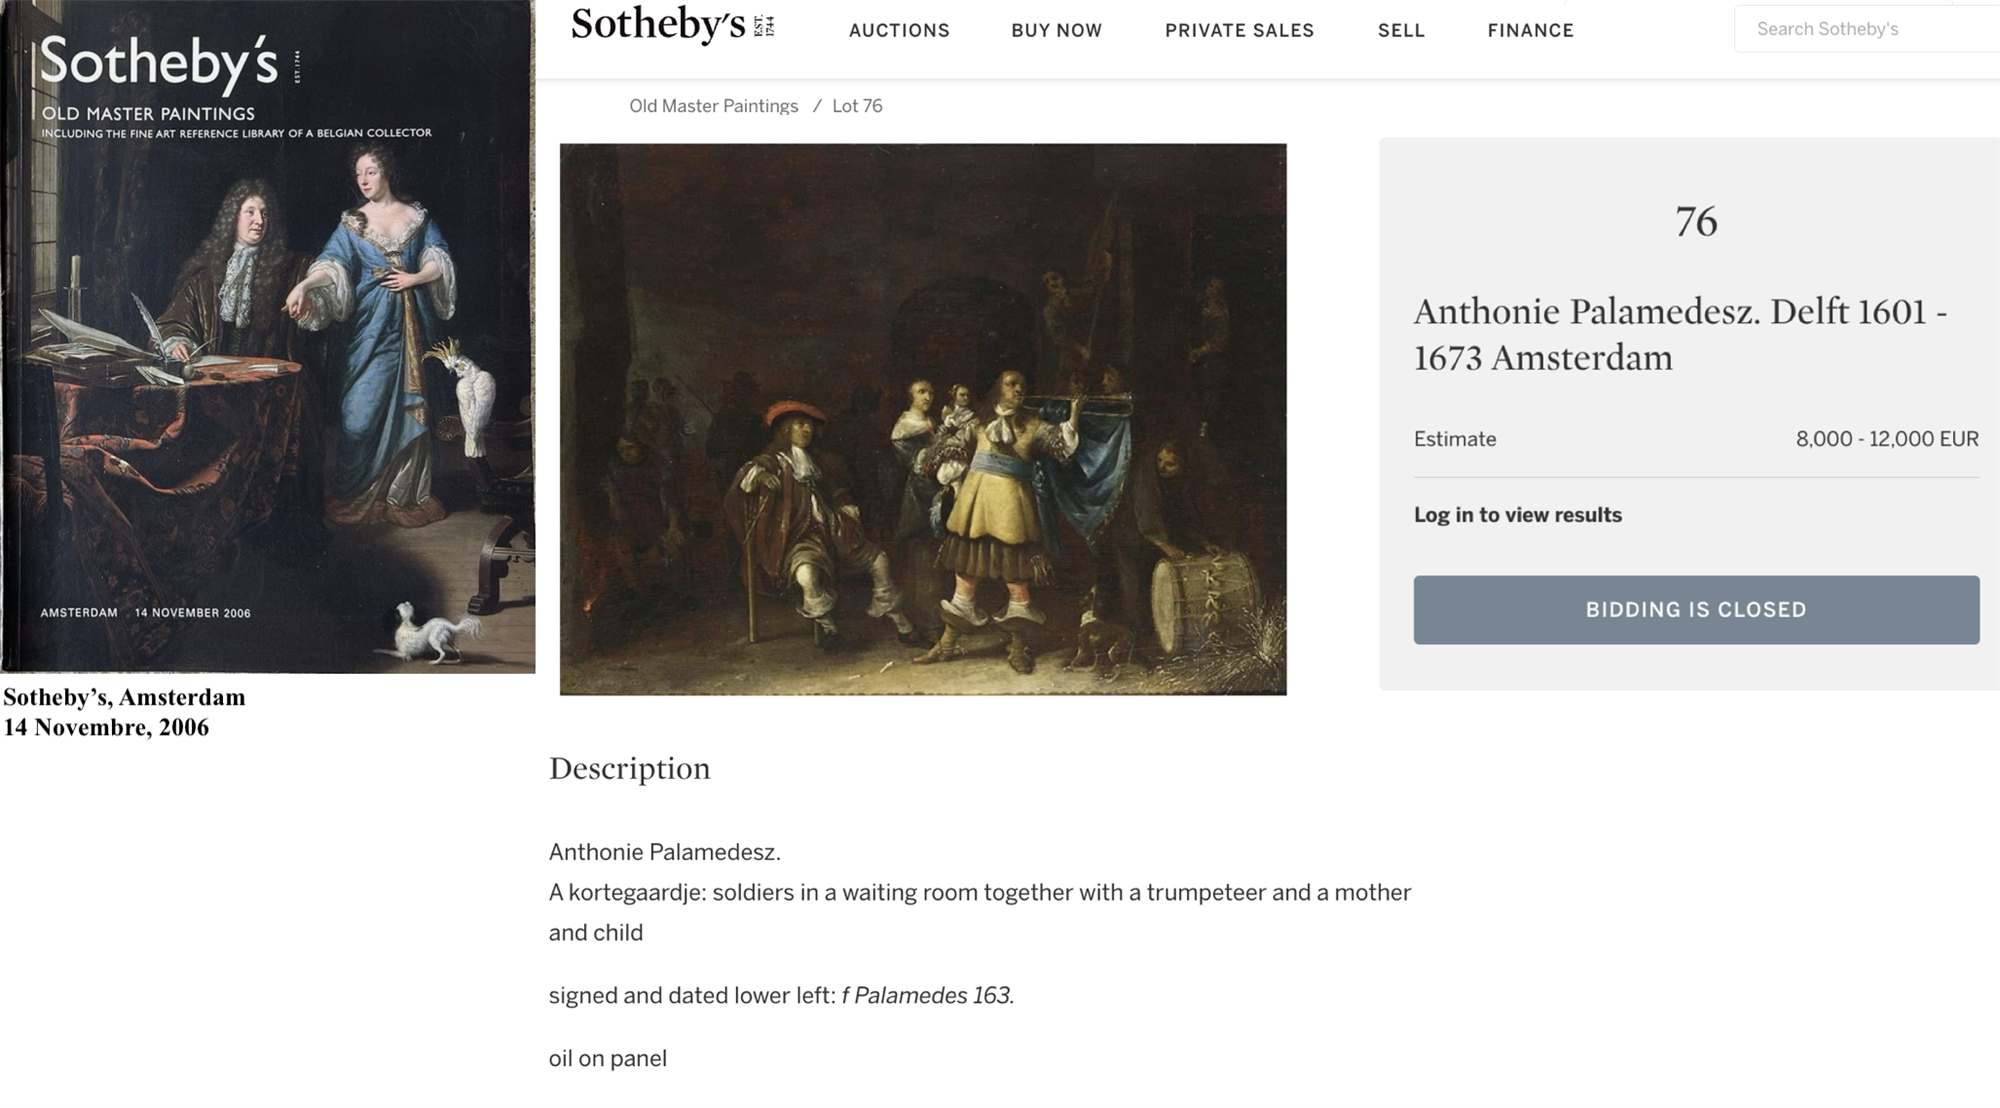Click the Sotheby's logo in the header
This screenshot has height=1108, width=2000.
(x=672, y=27)
